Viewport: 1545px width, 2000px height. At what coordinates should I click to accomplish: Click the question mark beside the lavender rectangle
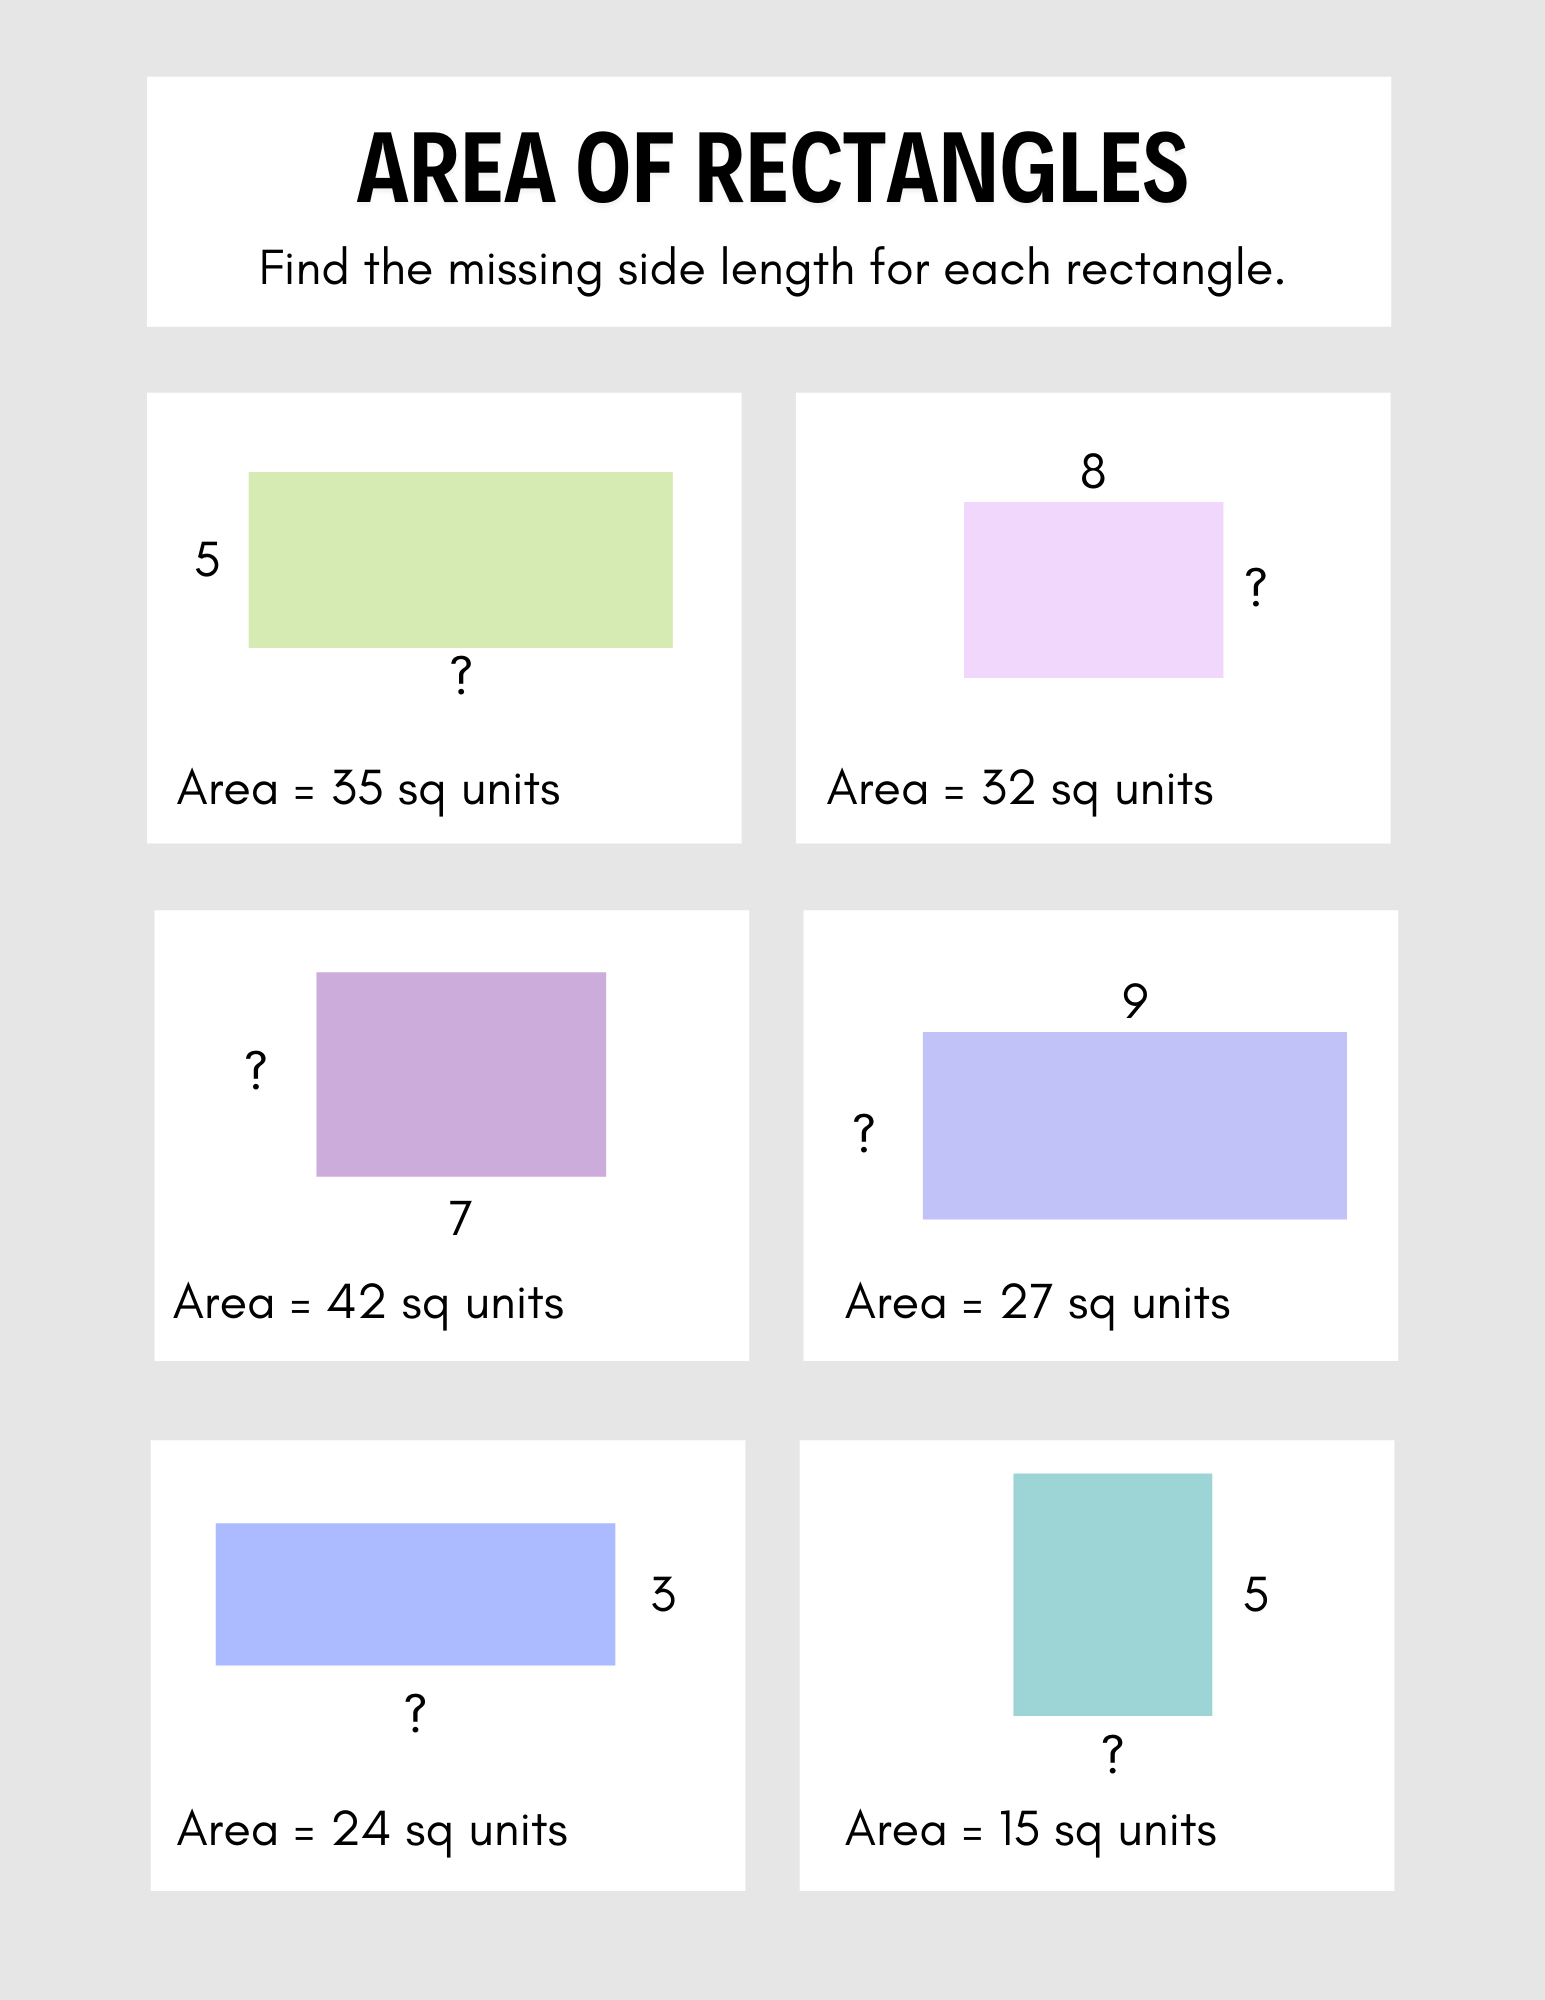click(864, 1134)
